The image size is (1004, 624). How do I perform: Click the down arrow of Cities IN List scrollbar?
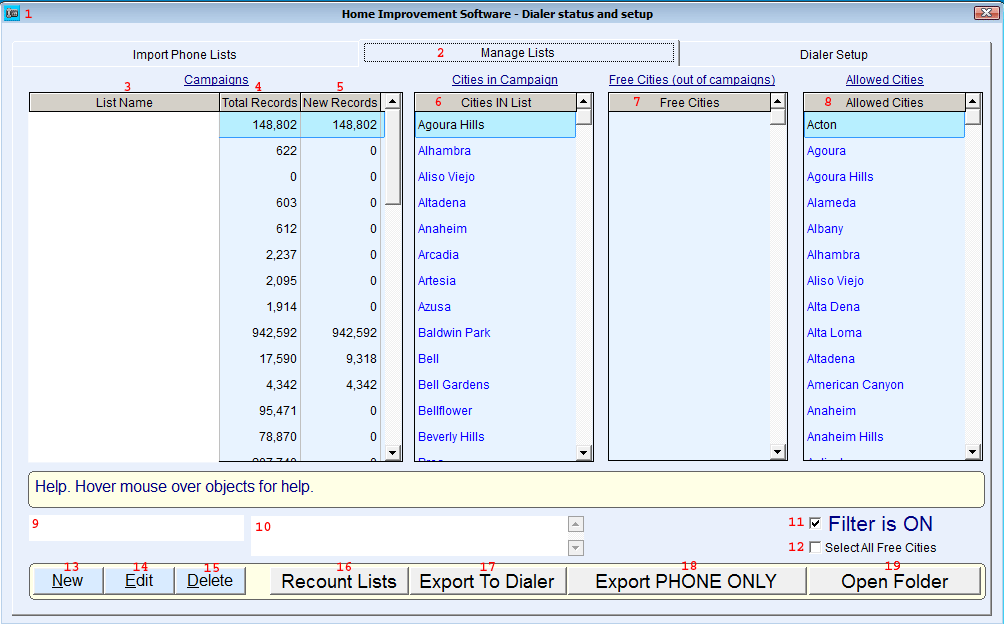coord(583,452)
